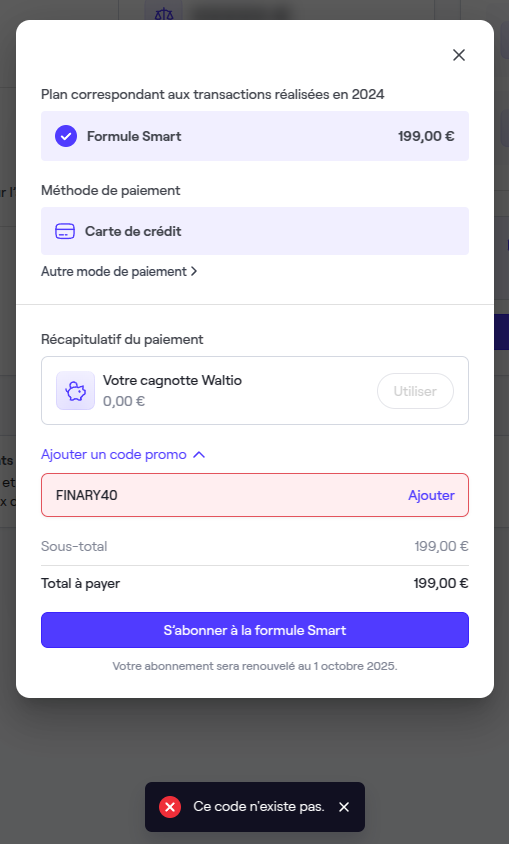Click the scales icon behind the modal
Viewport: 509px width, 844px height.
pyautogui.click(x=163, y=11)
